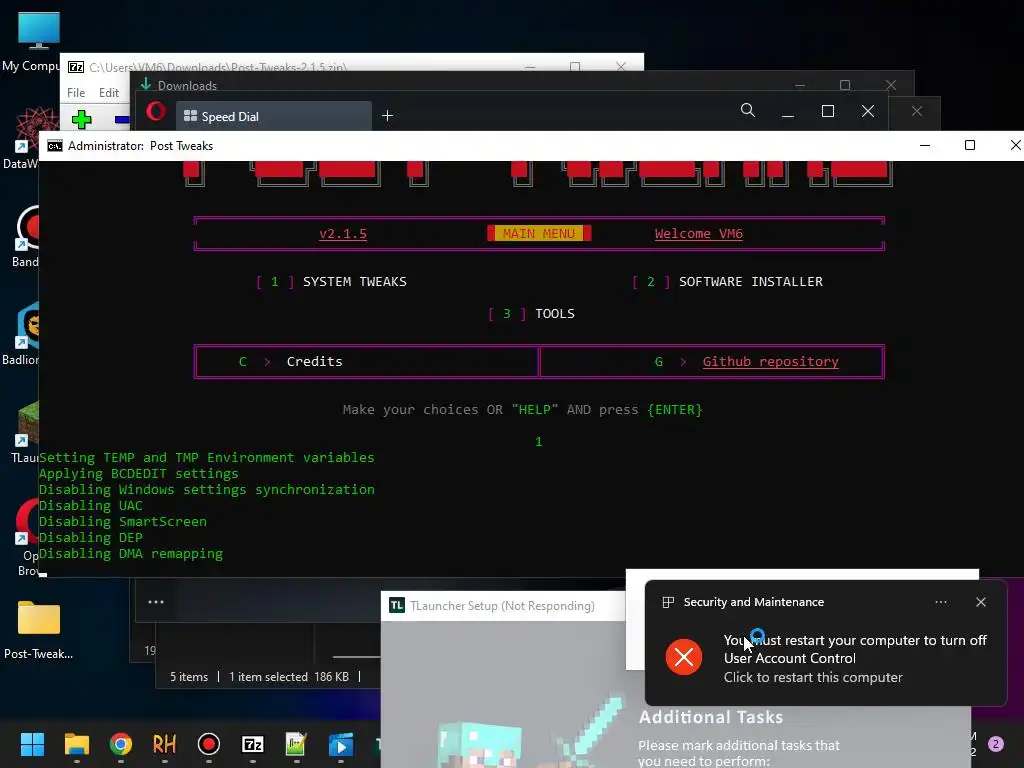Open the TLauncher desktop shortcut
The image size is (1024, 768).
(26, 431)
